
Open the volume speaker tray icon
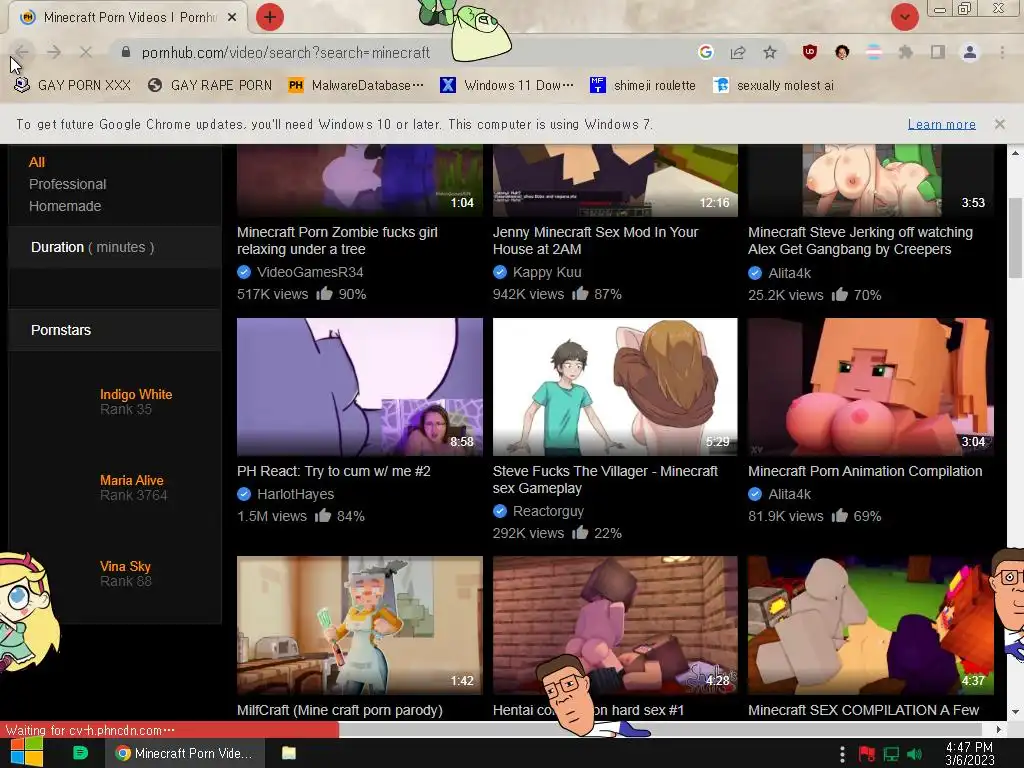914,754
